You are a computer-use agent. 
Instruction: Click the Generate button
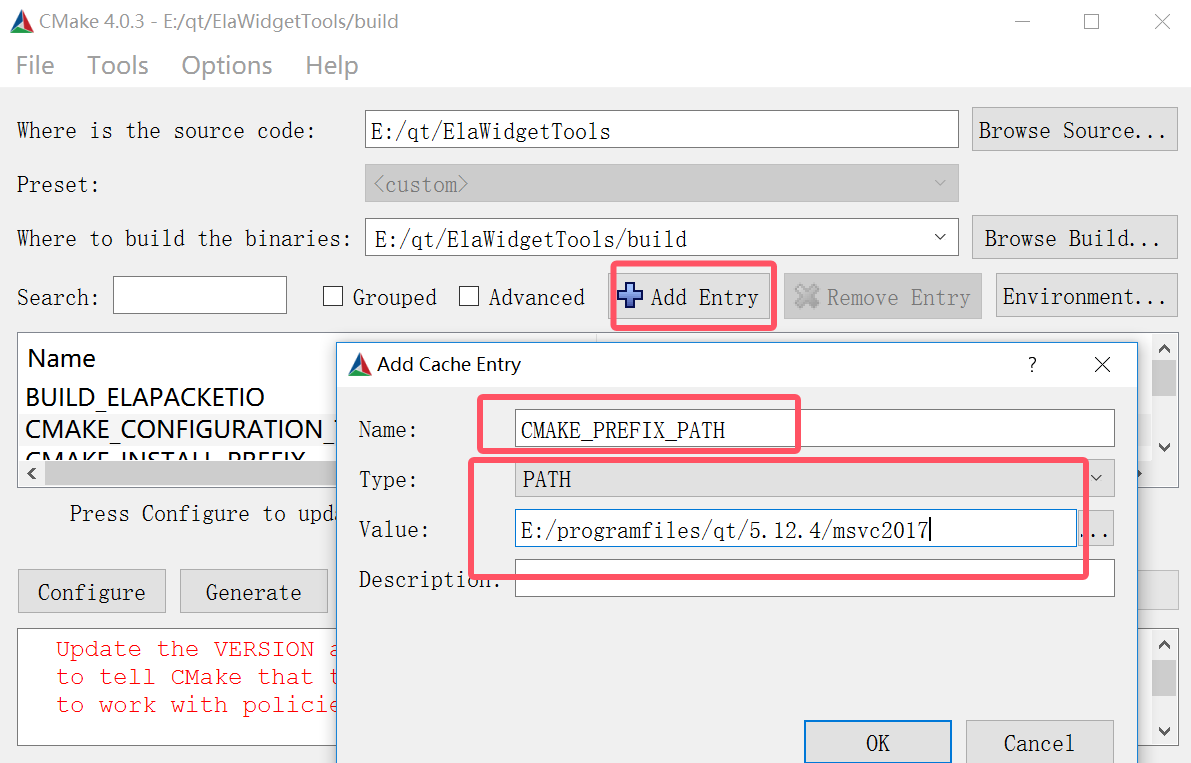[254, 591]
